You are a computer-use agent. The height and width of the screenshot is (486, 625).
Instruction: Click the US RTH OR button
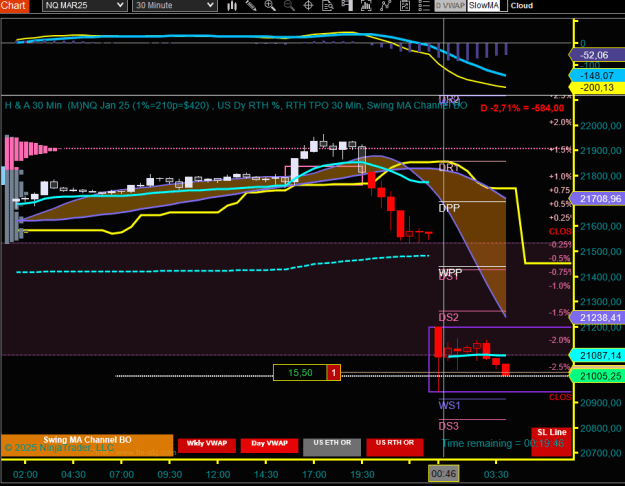tap(395, 447)
